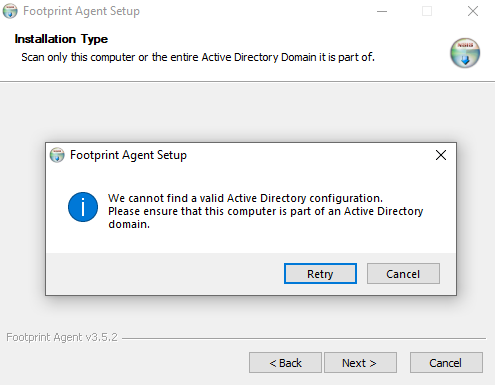Click the installer globe logo in the header
This screenshot has width=495, height=385.
coord(465,53)
